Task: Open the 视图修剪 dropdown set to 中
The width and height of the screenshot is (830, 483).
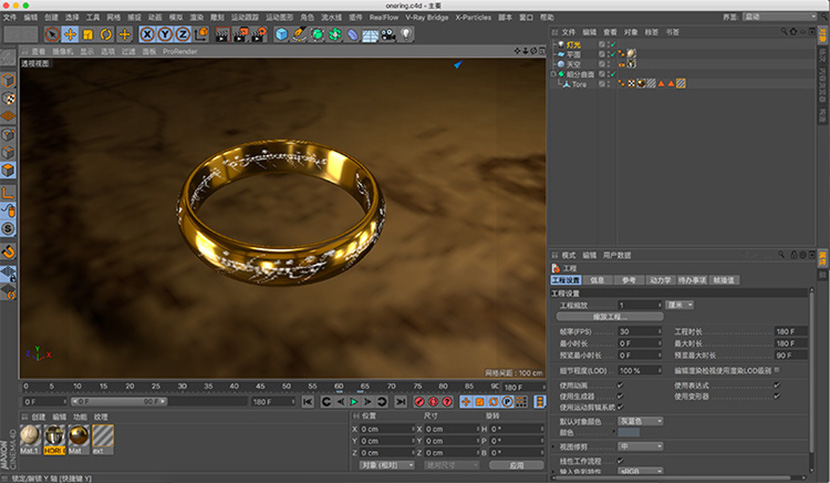Action: tap(640, 446)
